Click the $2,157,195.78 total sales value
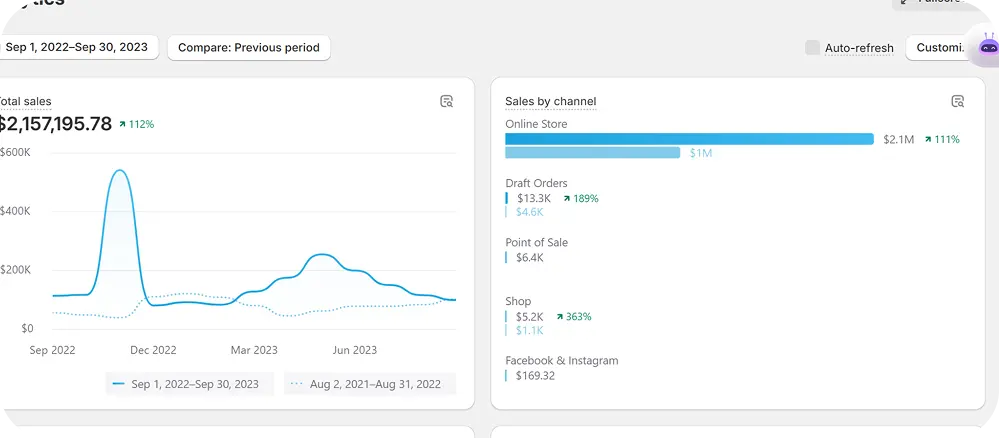Screen dimensions: 999x438 pos(55,124)
